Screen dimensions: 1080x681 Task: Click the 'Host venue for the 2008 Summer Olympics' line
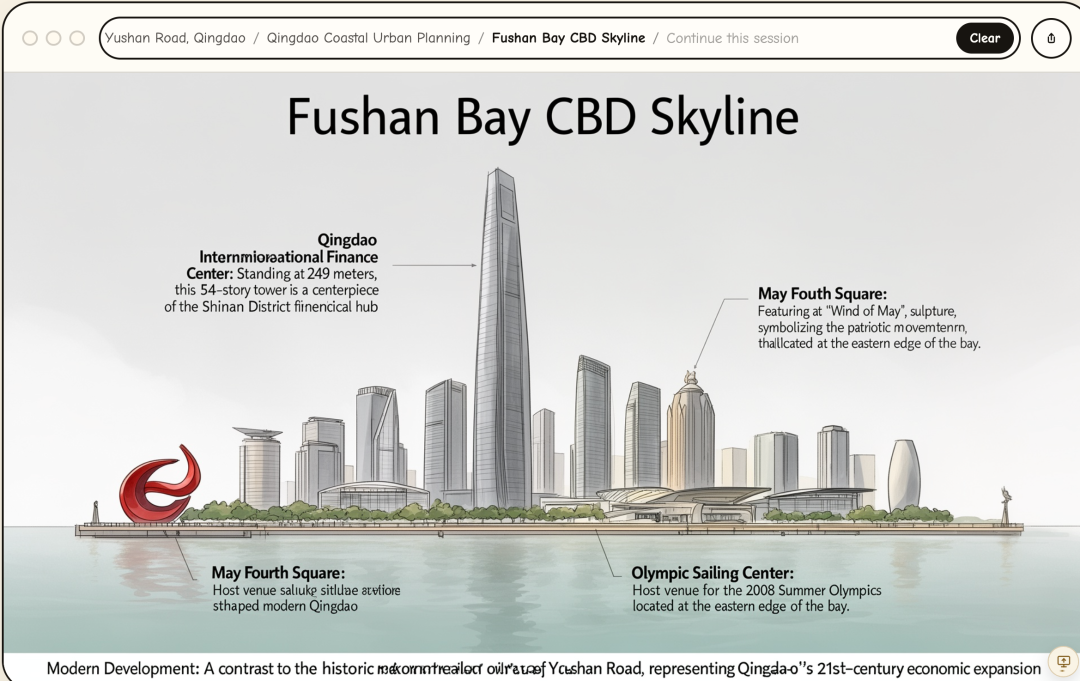(x=756, y=590)
